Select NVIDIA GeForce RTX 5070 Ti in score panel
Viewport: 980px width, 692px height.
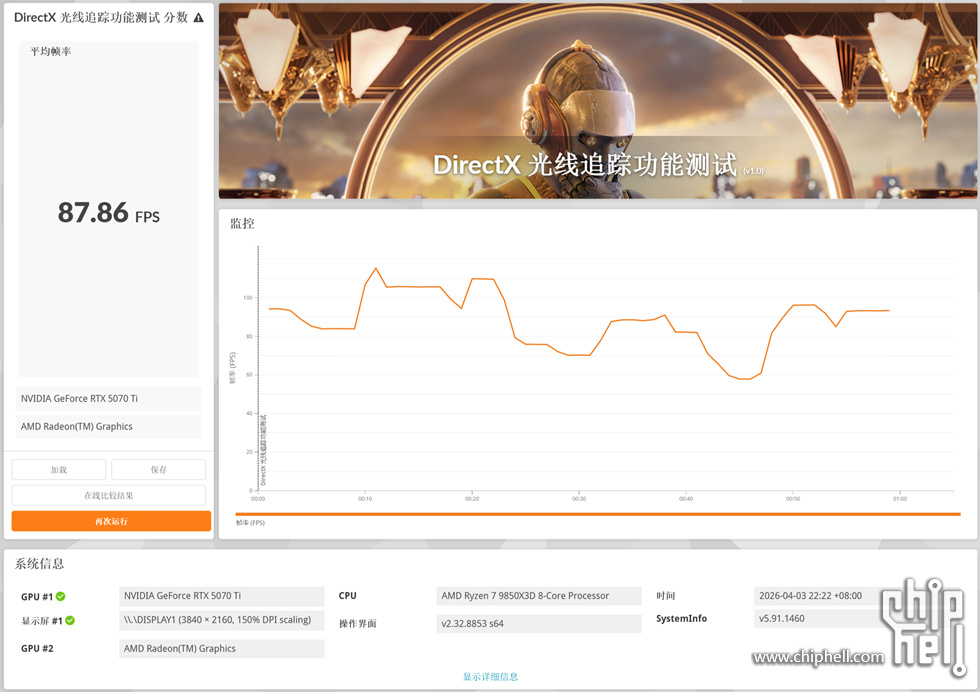tap(109, 399)
